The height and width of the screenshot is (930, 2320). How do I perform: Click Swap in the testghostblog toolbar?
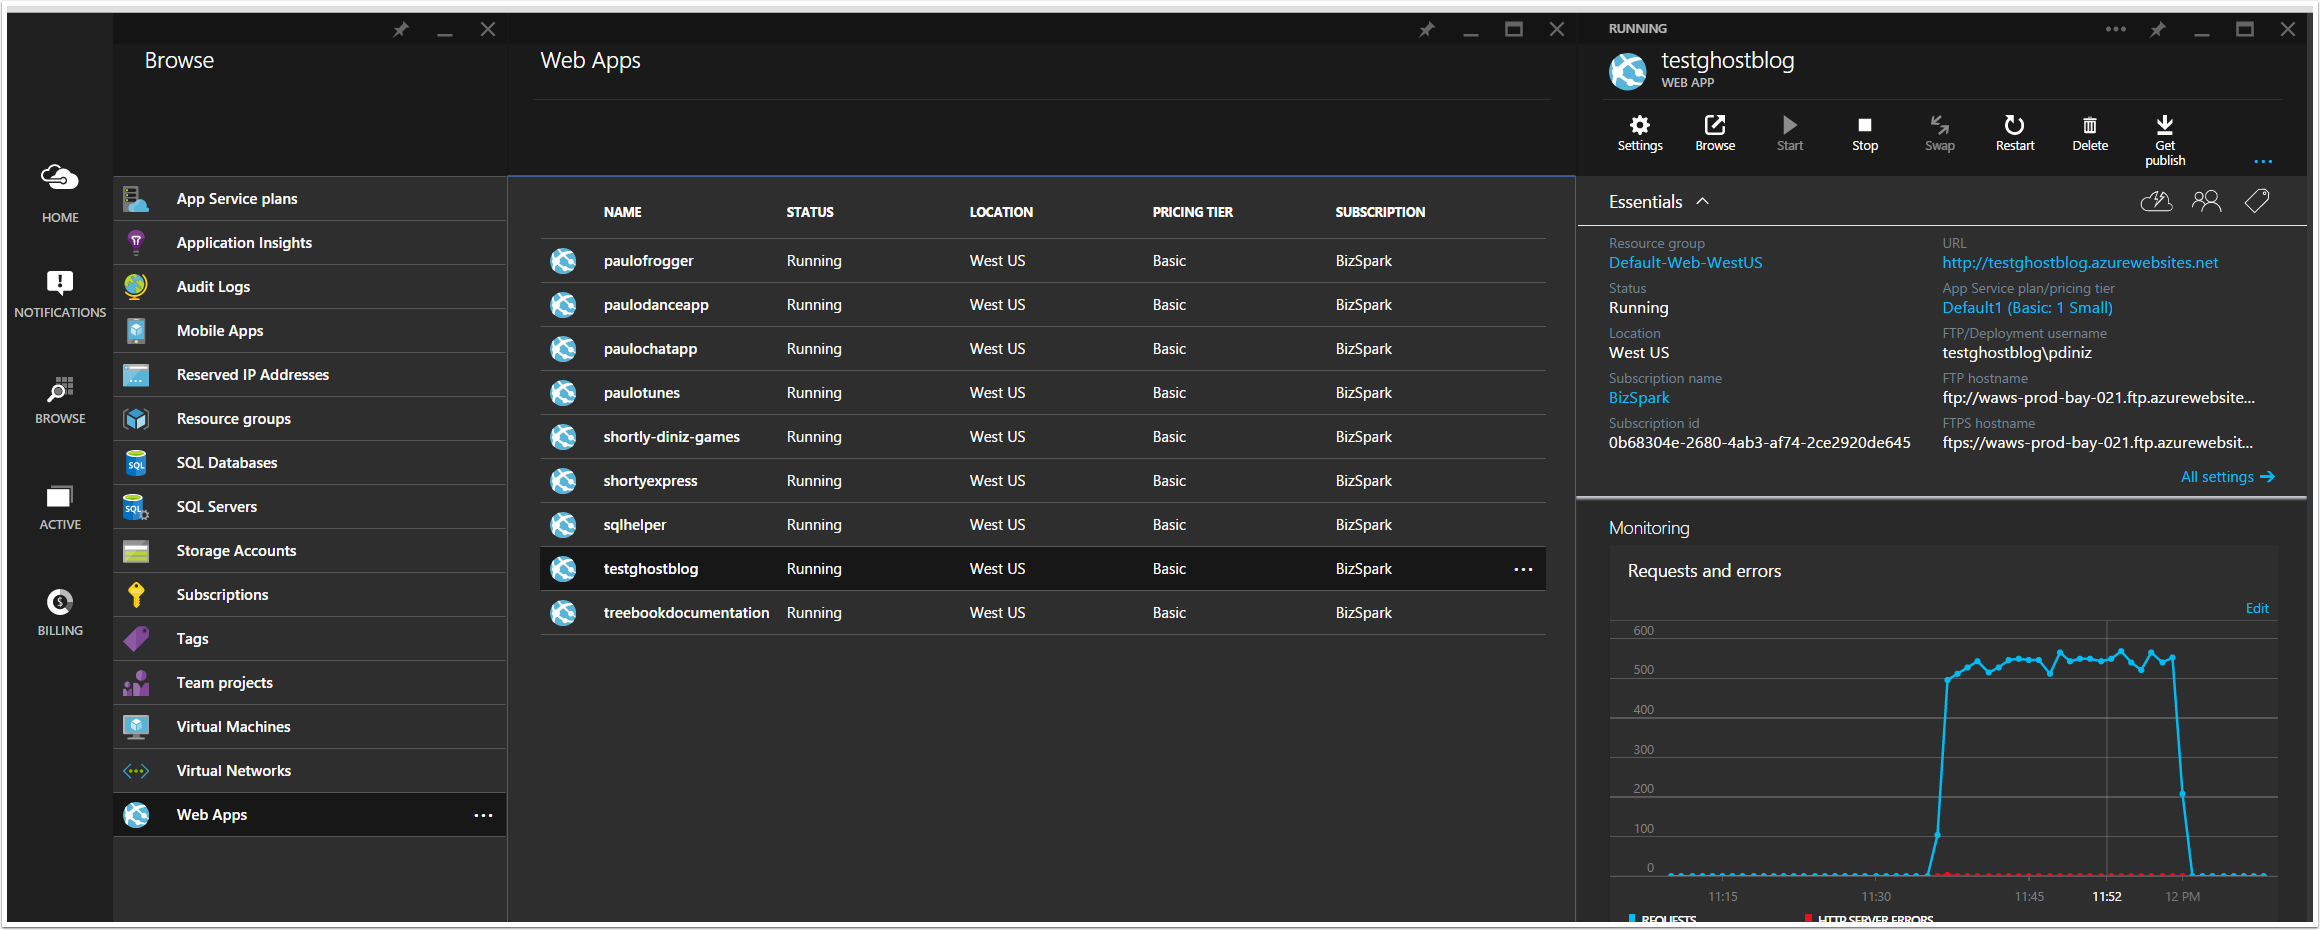click(1940, 133)
